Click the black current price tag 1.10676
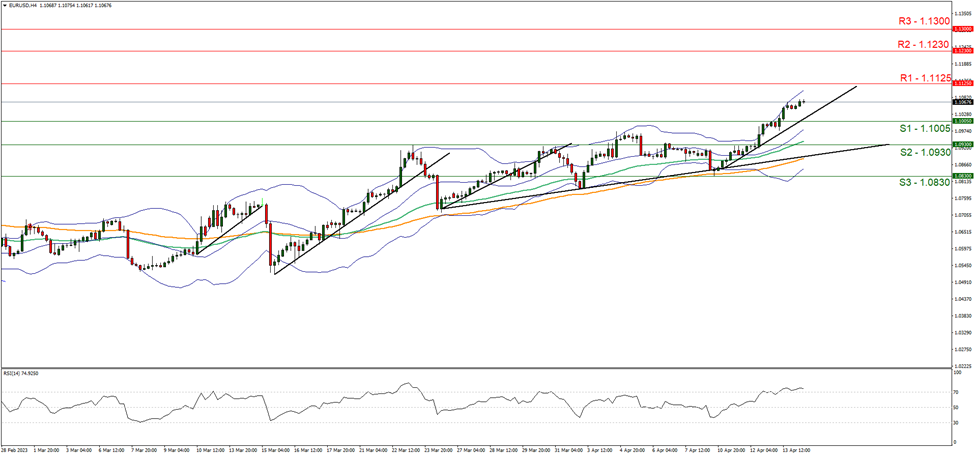The image size is (975, 456). click(x=962, y=102)
